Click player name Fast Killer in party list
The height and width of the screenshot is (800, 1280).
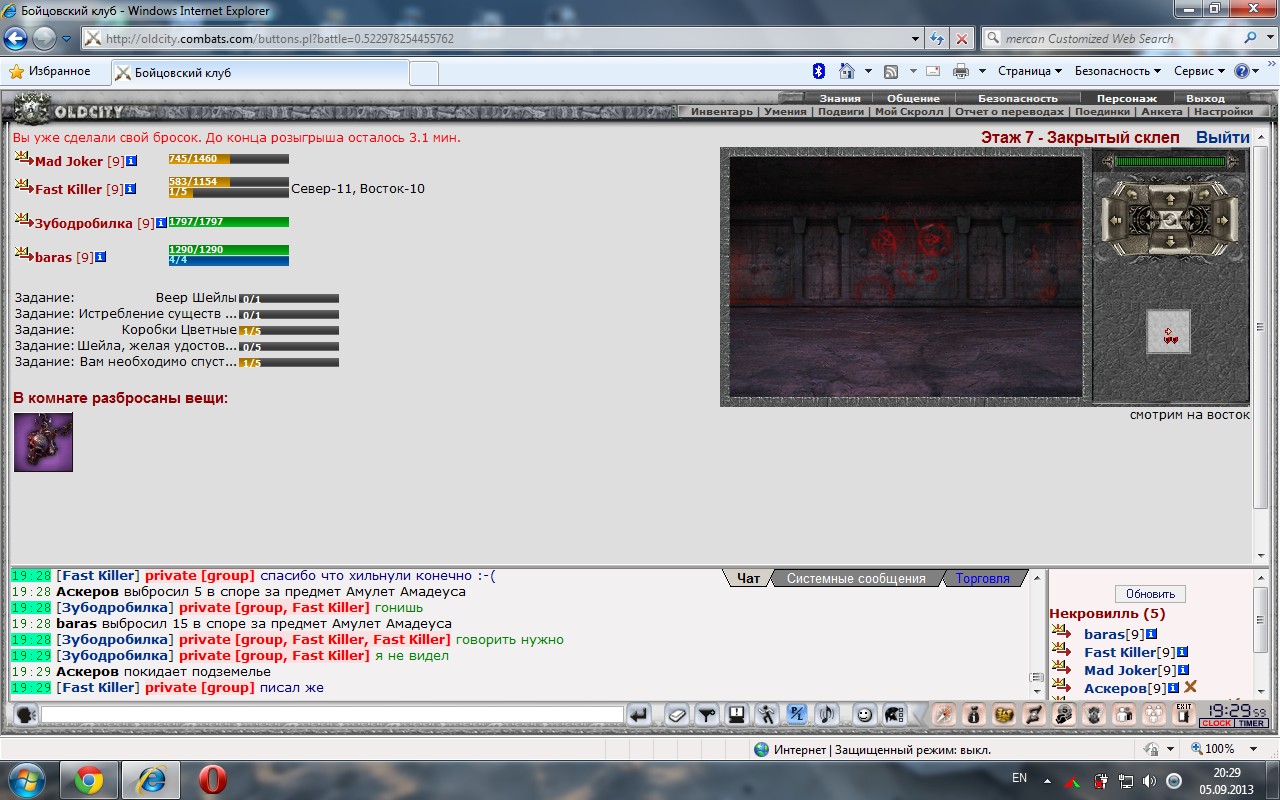(68, 189)
